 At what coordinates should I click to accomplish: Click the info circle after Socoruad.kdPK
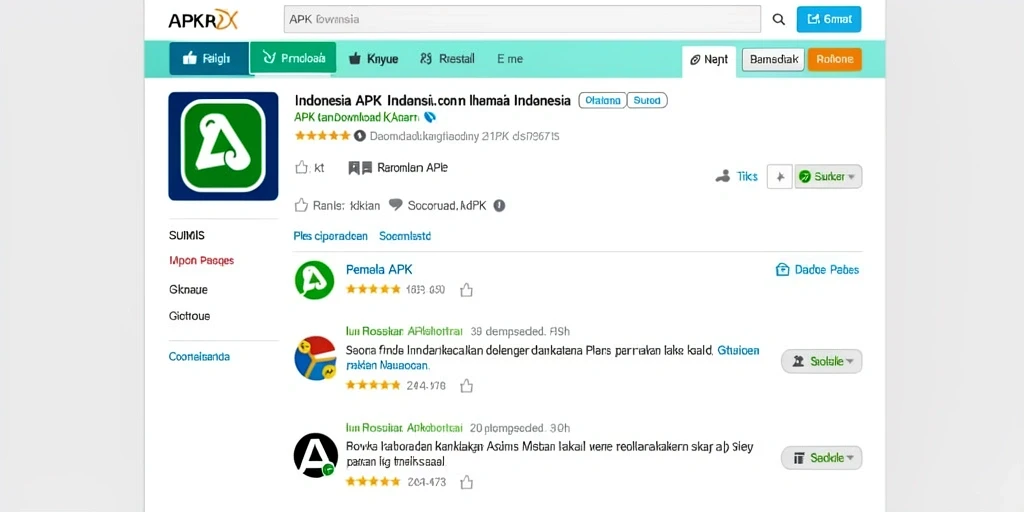pos(499,206)
